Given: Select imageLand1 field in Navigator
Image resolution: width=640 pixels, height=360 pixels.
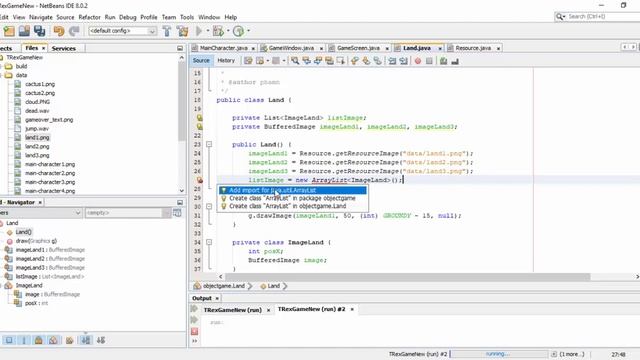Looking at the screenshot, I should click(x=50, y=250).
